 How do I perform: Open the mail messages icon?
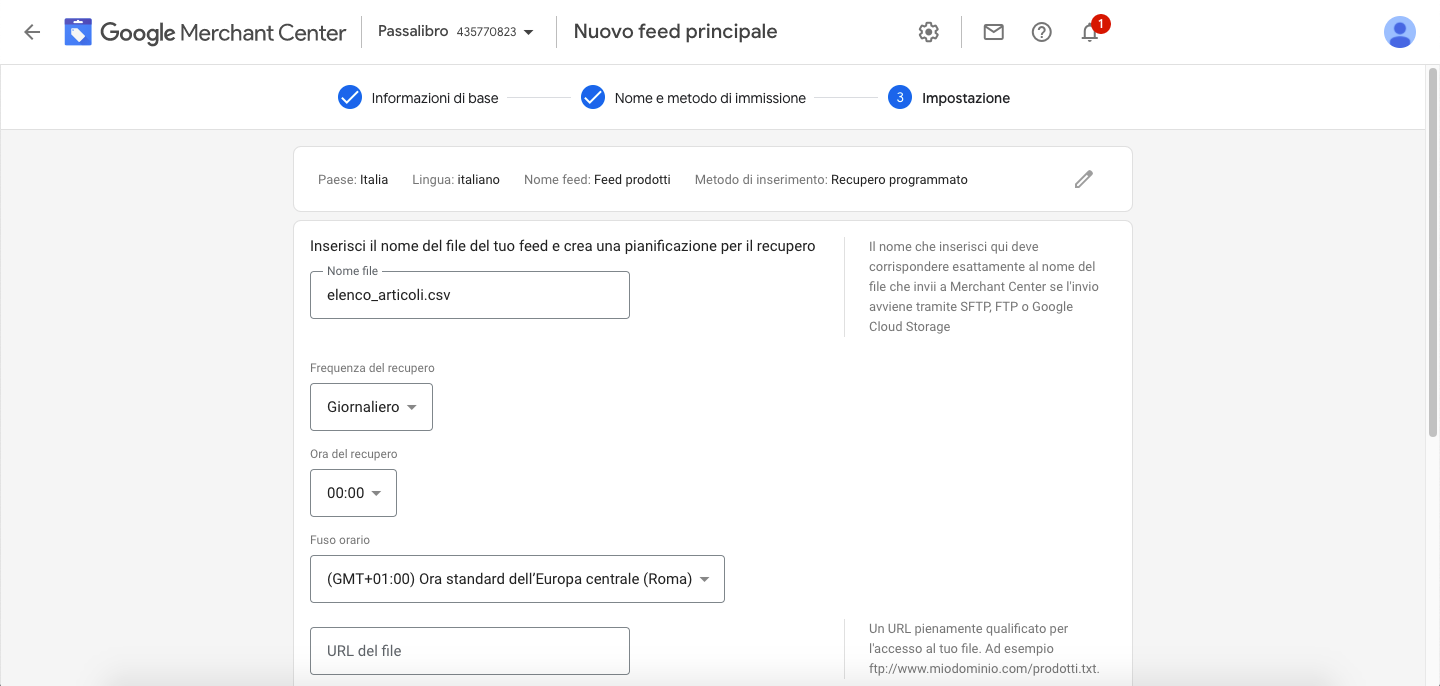coord(993,32)
